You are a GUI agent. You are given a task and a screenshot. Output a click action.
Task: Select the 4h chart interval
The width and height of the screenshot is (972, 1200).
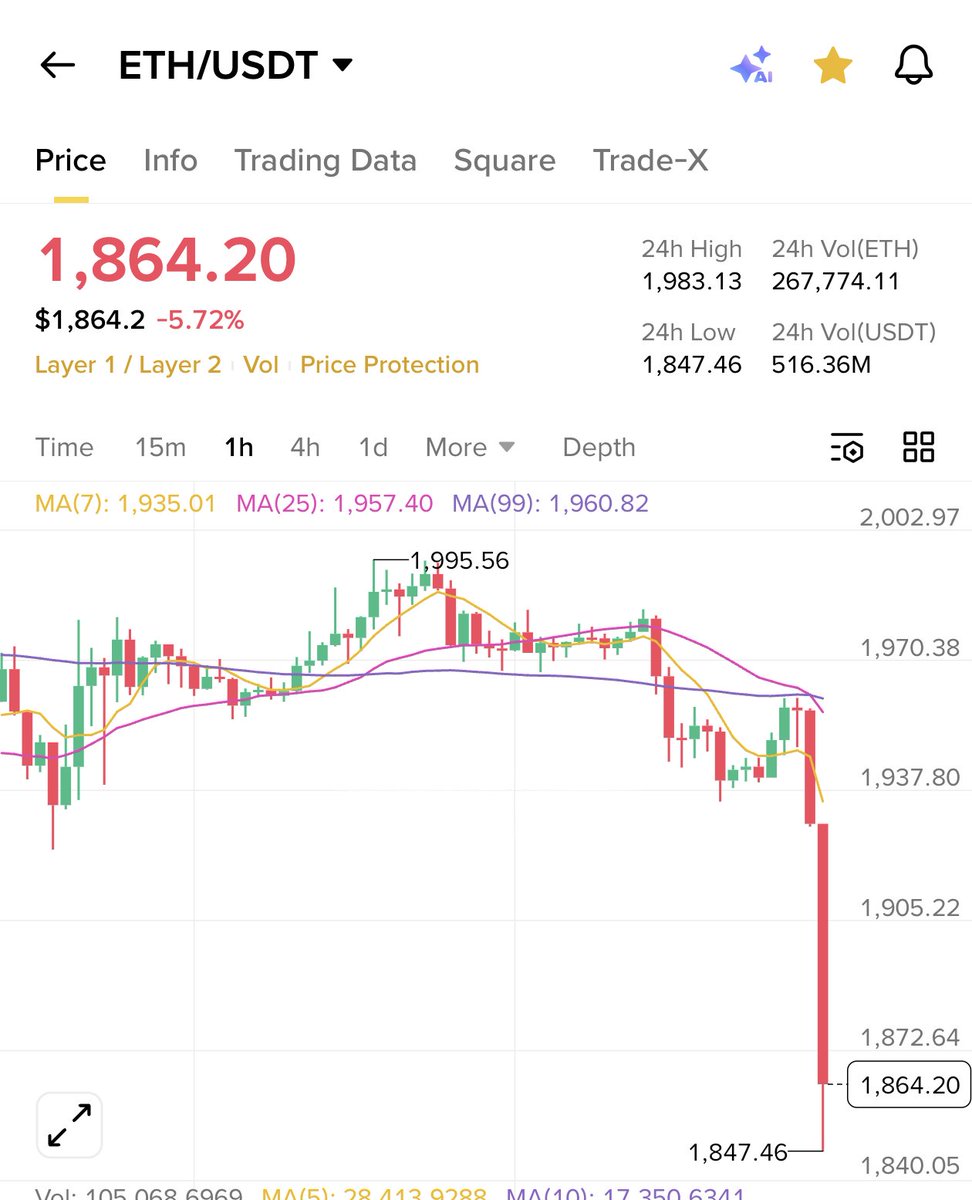click(x=305, y=447)
